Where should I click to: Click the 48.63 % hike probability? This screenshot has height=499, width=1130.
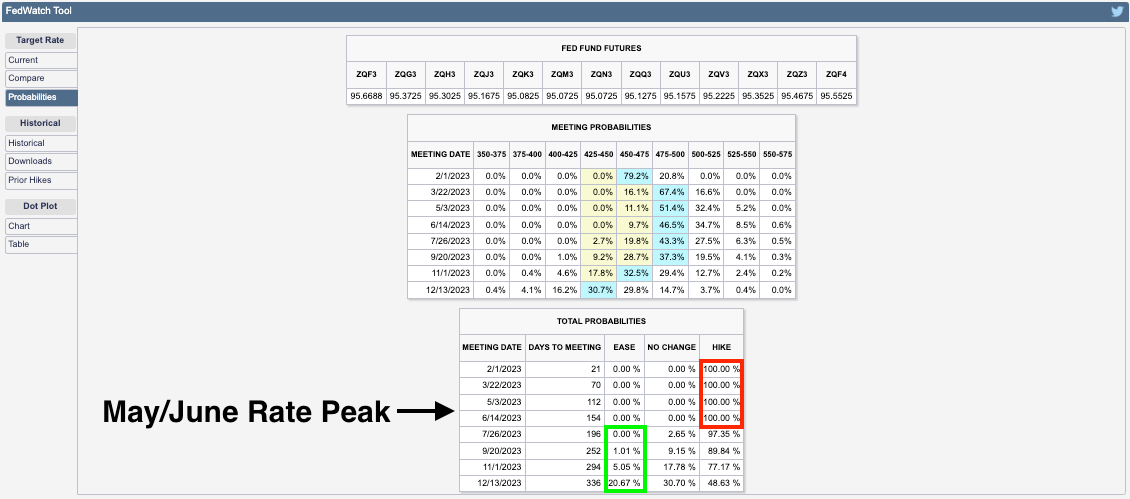(721, 483)
